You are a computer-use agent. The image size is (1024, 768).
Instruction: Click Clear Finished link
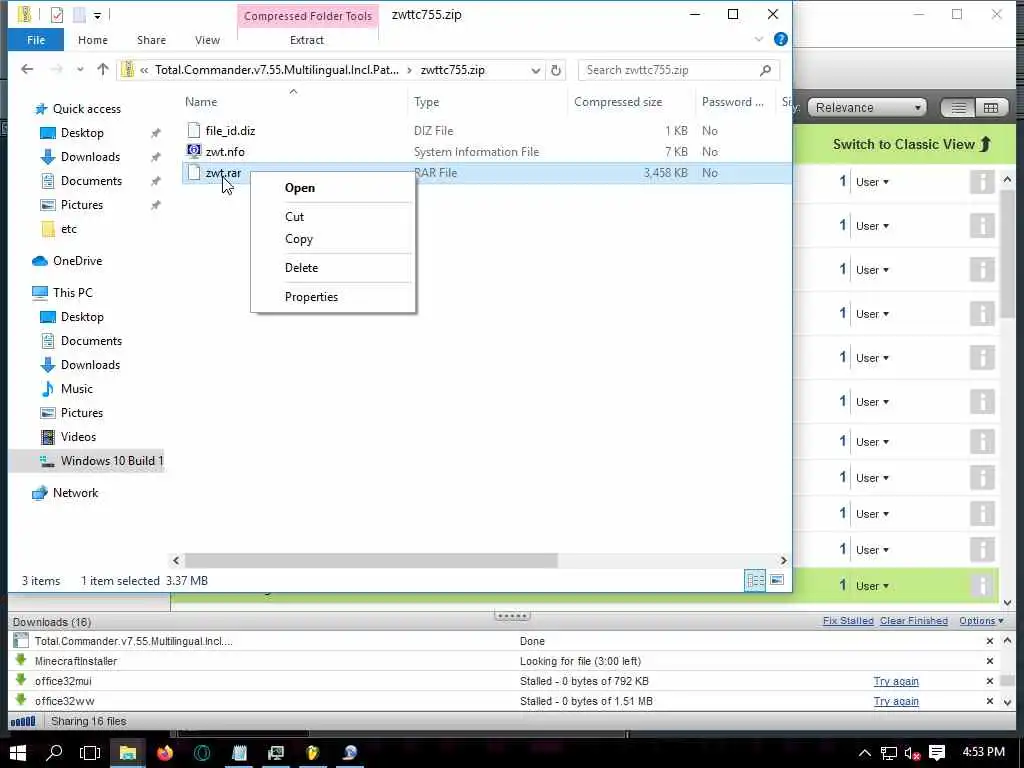click(x=914, y=621)
